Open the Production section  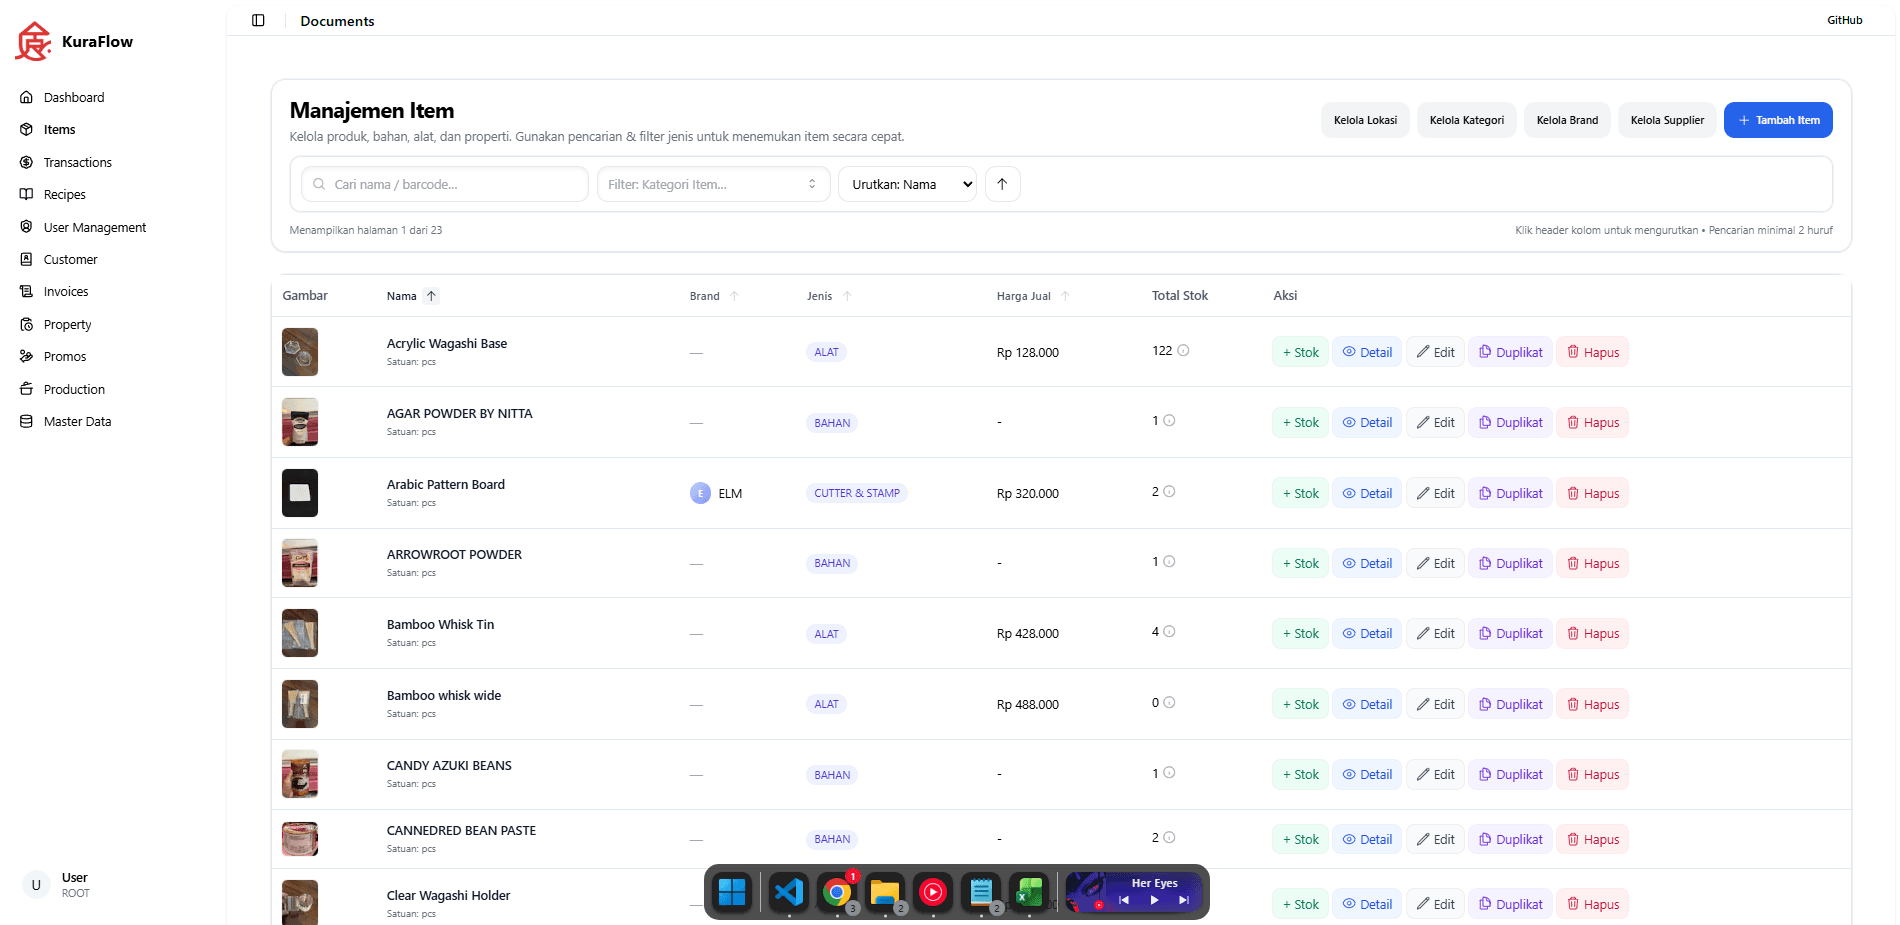[x=74, y=389]
